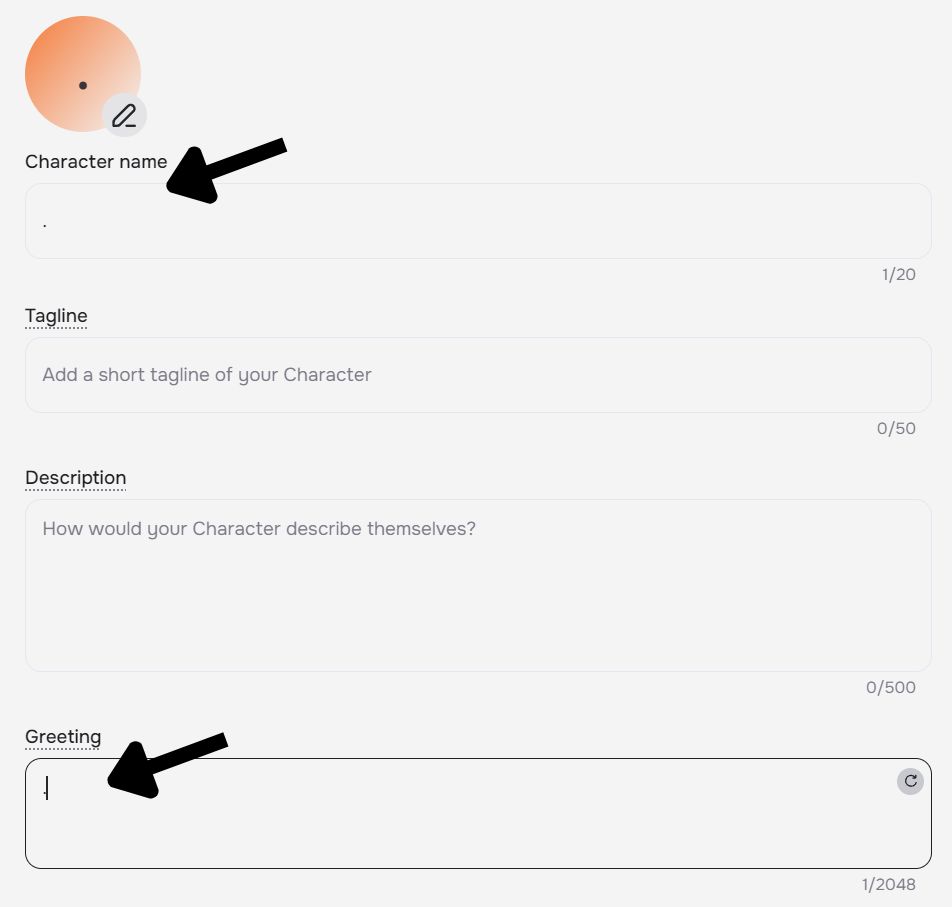Click the black arrow near Character name
This screenshot has height=907, width=952.
226,171
